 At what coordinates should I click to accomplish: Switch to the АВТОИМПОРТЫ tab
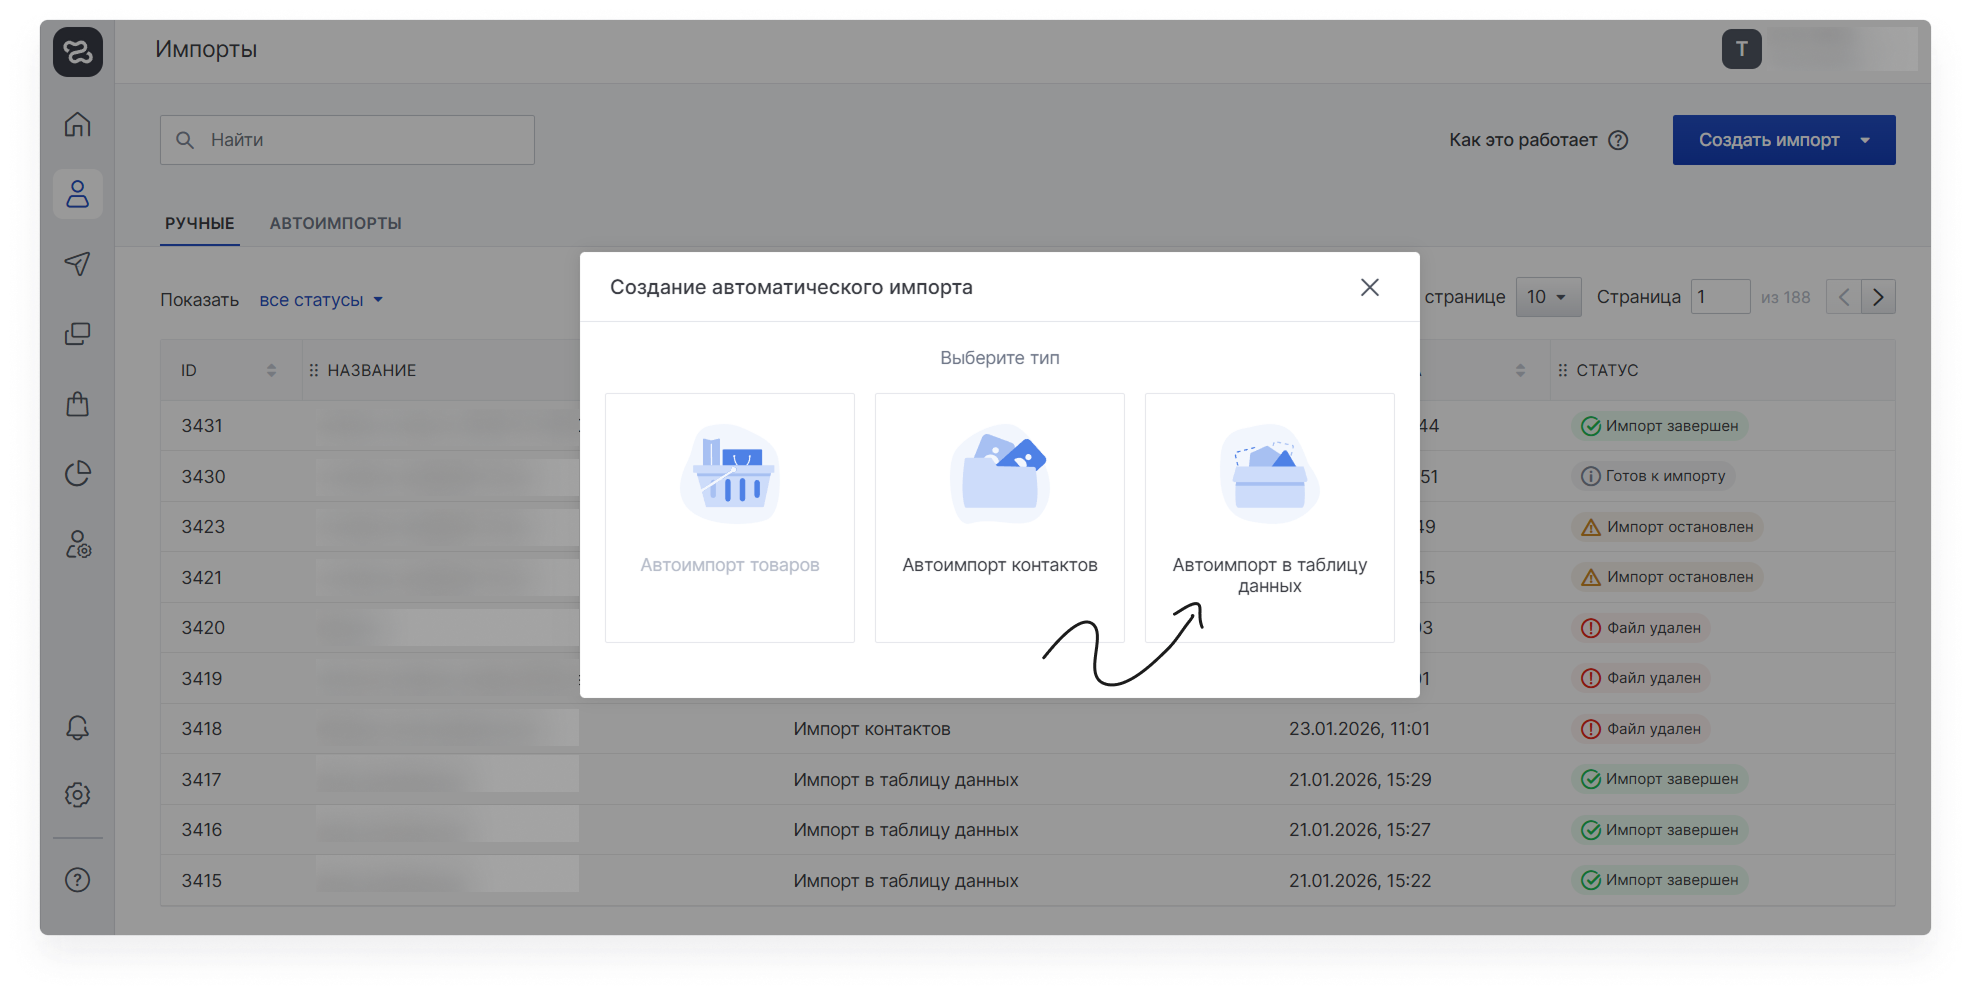[x=335, y=224]
